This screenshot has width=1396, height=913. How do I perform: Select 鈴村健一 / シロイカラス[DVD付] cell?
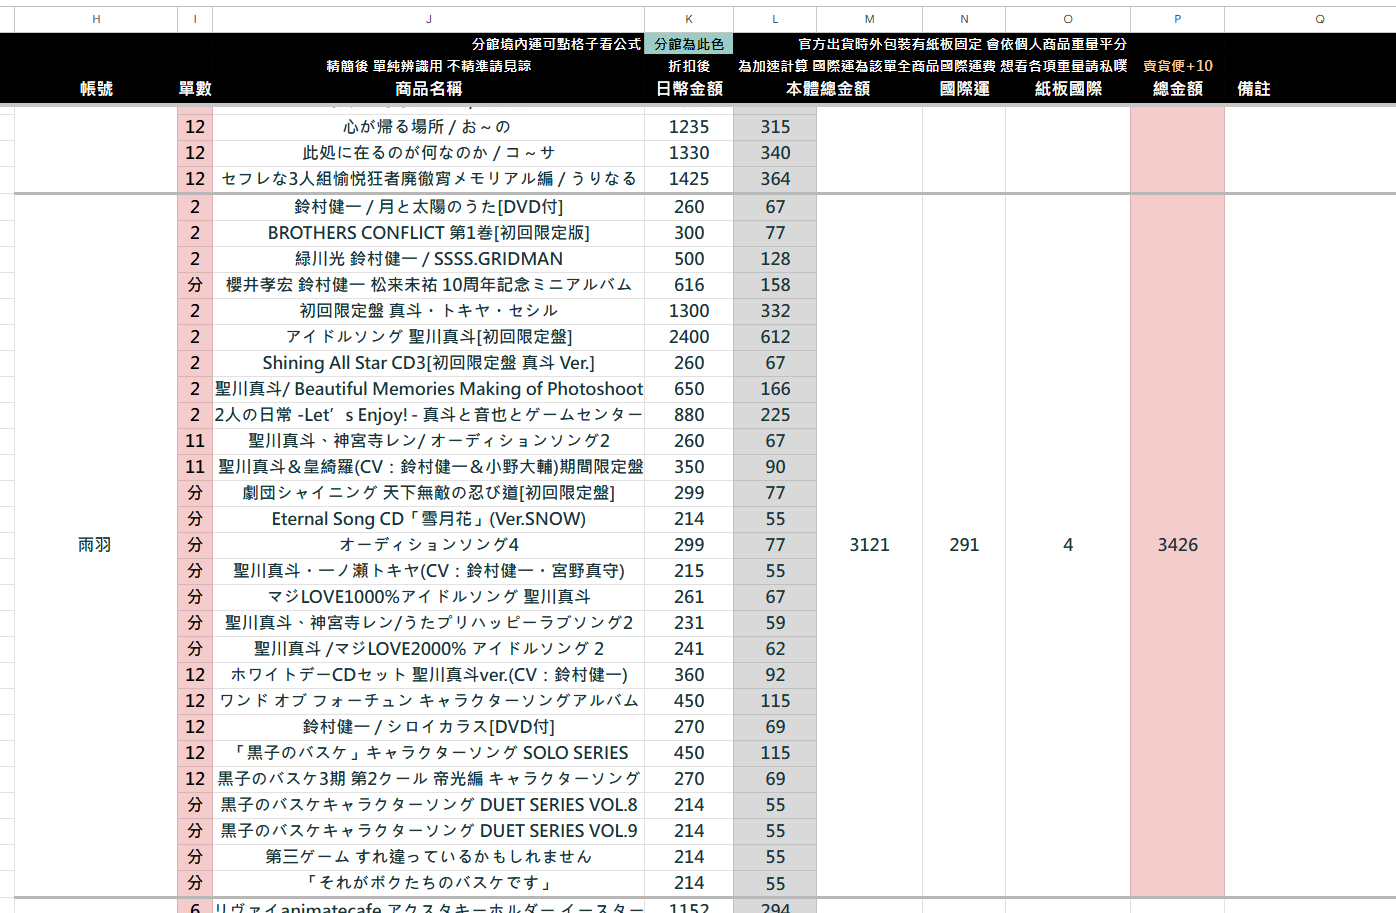click(429, 727)
